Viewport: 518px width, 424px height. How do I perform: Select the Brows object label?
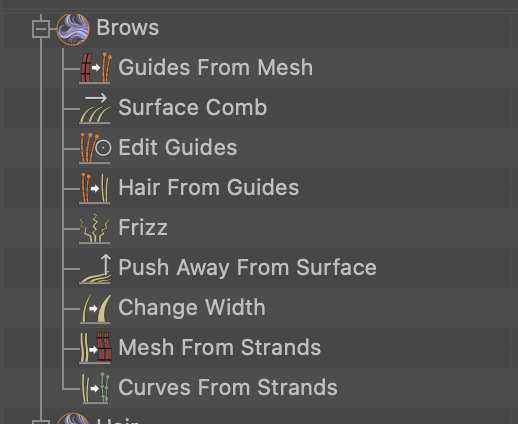pos(128,27)
